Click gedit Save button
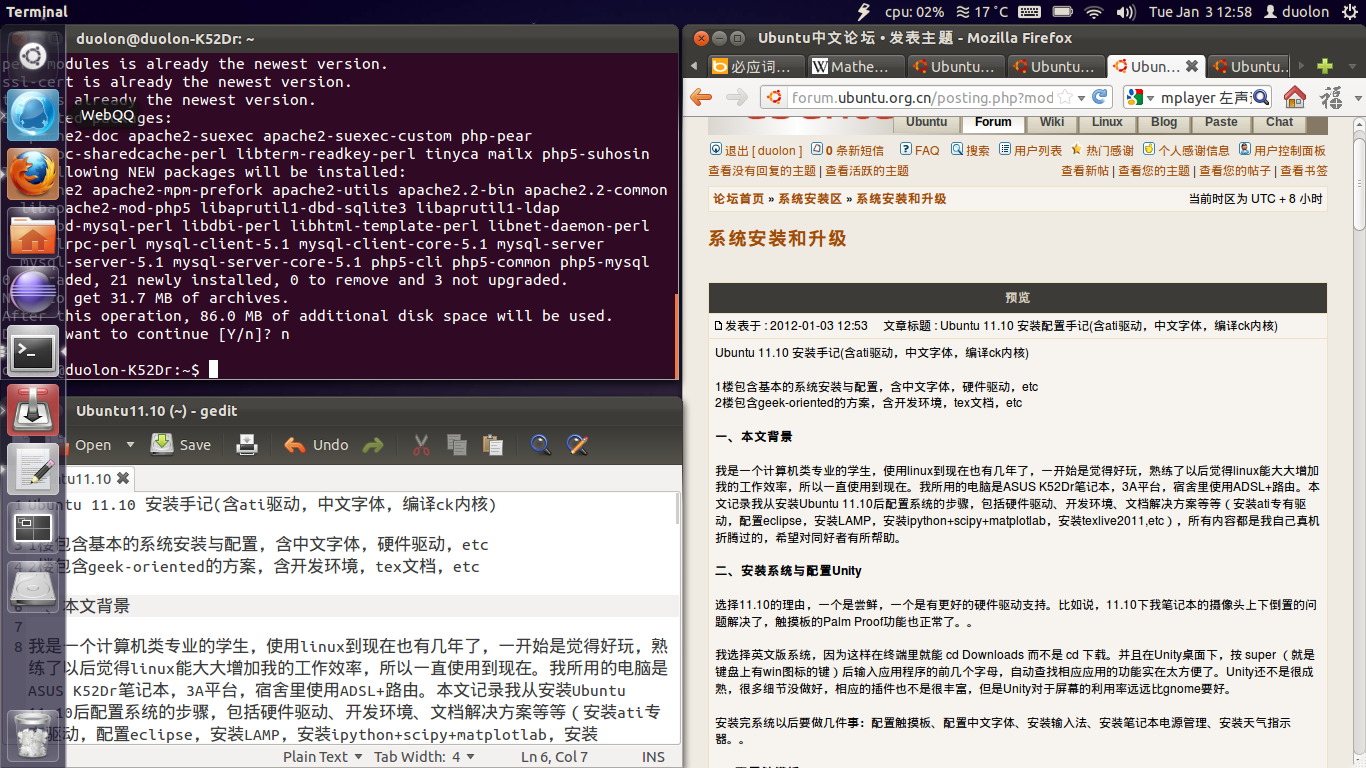Image resolution: width=1366 pixels, height=768 pixels. pyautogui.click(x=181, y=445)
